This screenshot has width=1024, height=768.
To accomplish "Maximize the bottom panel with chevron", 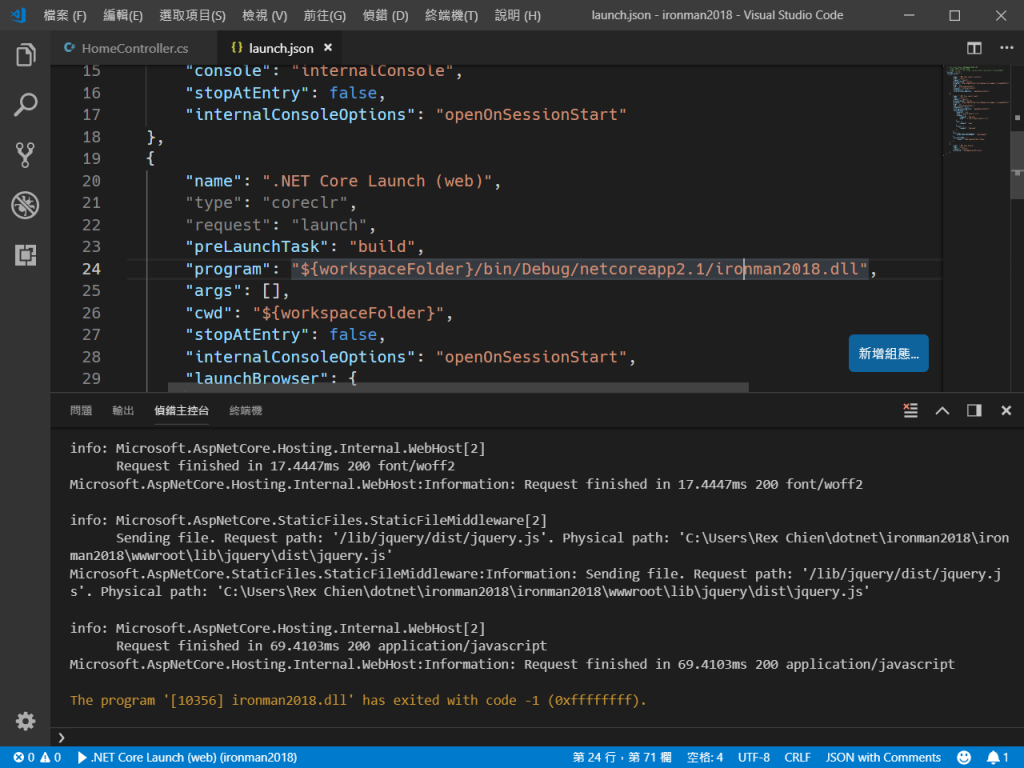I will pos(942,410).
